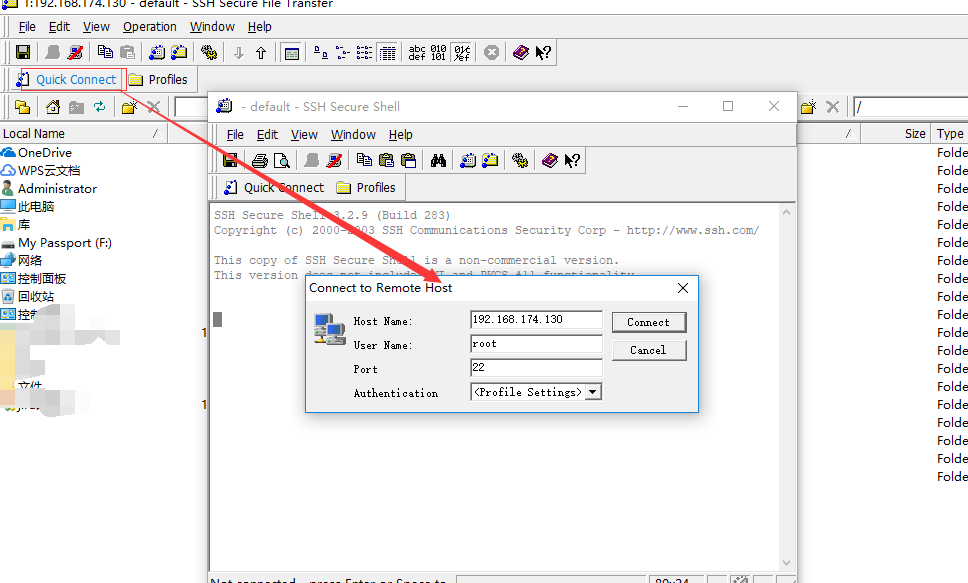Click local pane Home folder icon
The width and height of the screenshot is (968, 583).
(x=53, y=107)
